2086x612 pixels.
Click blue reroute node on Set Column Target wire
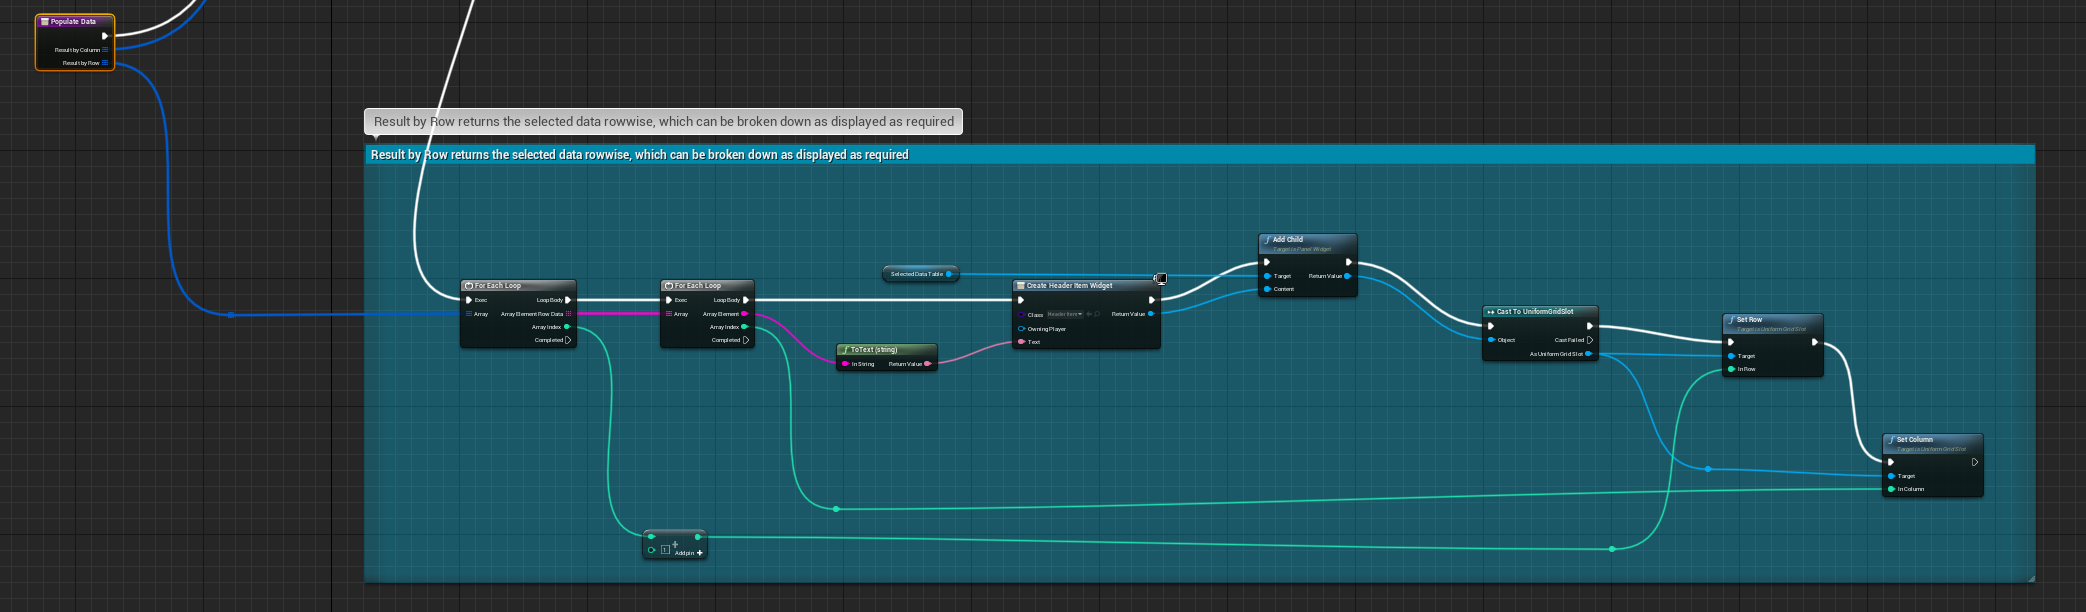pyautogui.click(x=1708, y=469)
